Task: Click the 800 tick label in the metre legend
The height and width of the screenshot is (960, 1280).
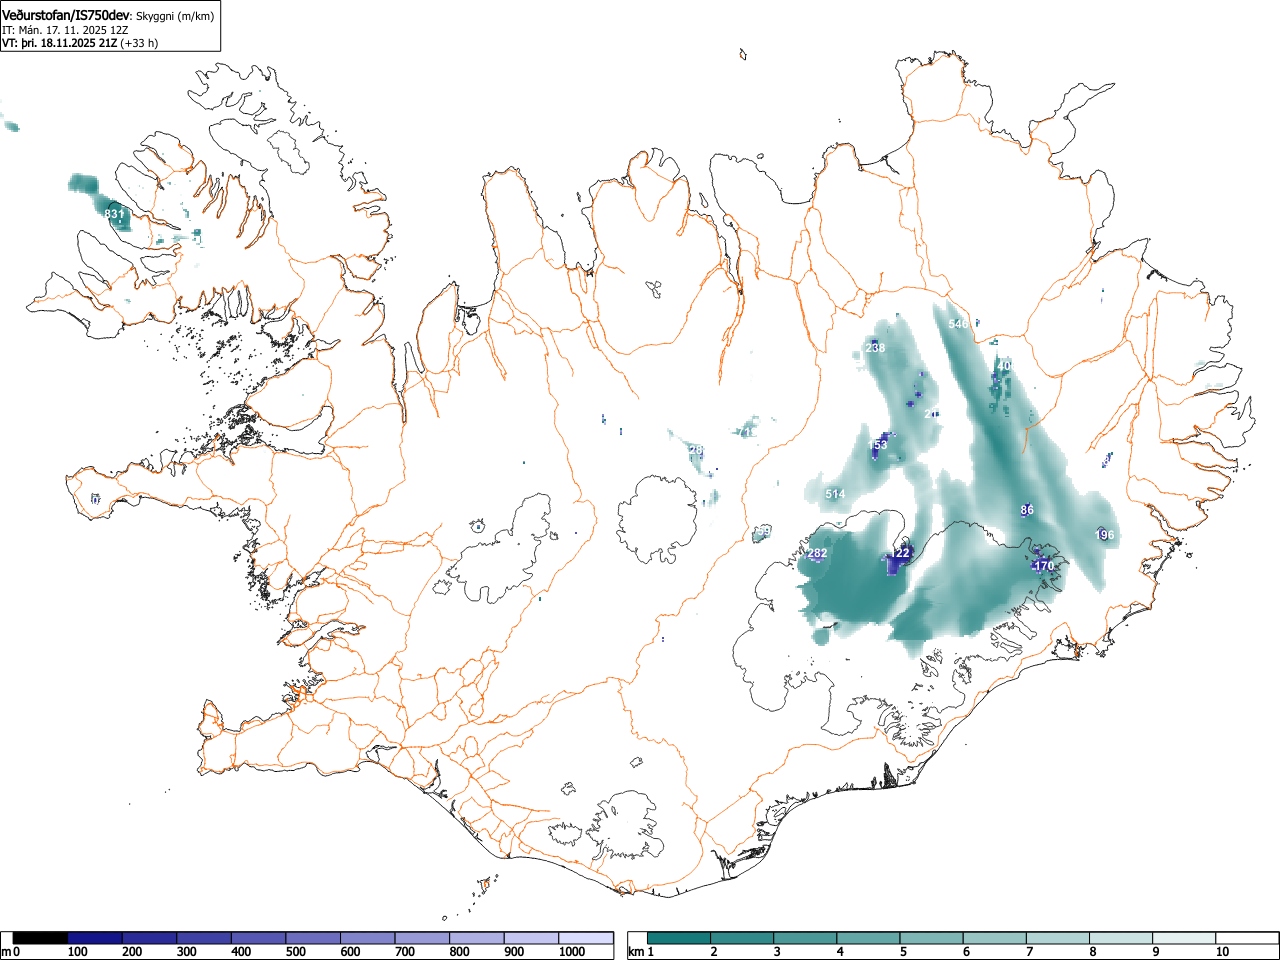Action: pyautogui.click(x=460, y=952)
